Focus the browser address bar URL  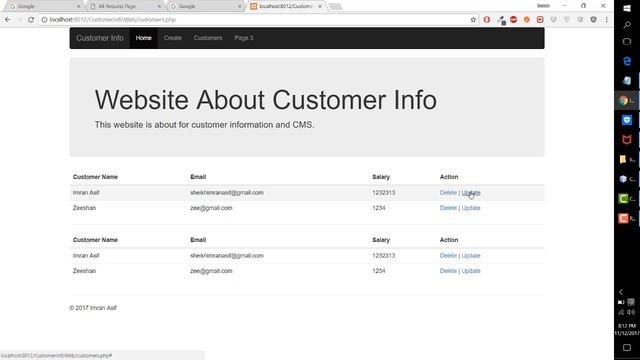pos(113,20)
